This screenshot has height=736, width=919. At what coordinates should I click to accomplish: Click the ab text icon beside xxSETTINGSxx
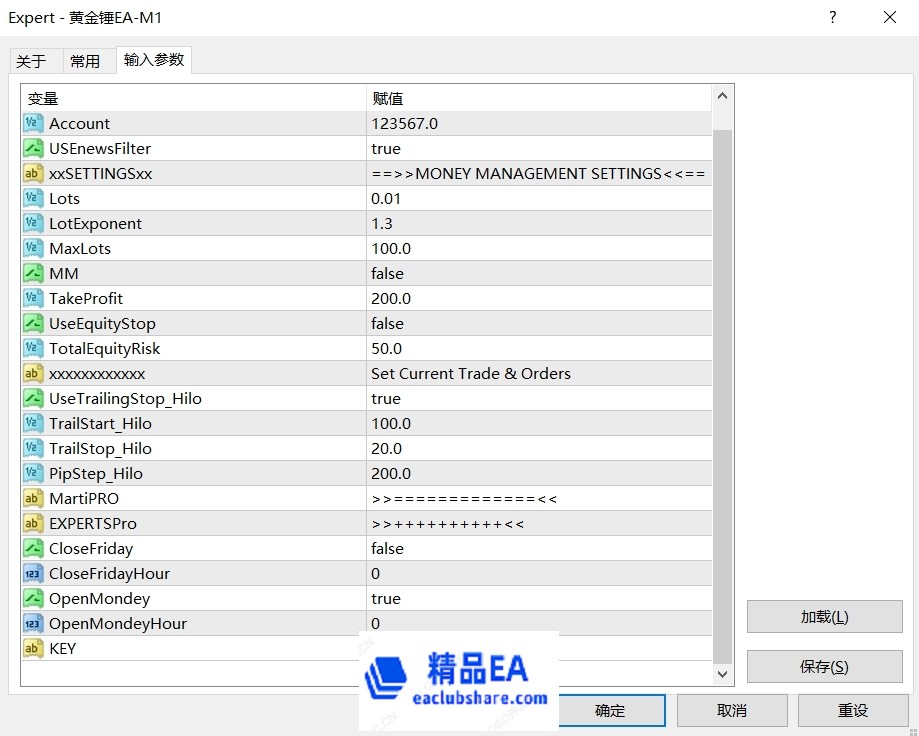[x=32, y=173]
